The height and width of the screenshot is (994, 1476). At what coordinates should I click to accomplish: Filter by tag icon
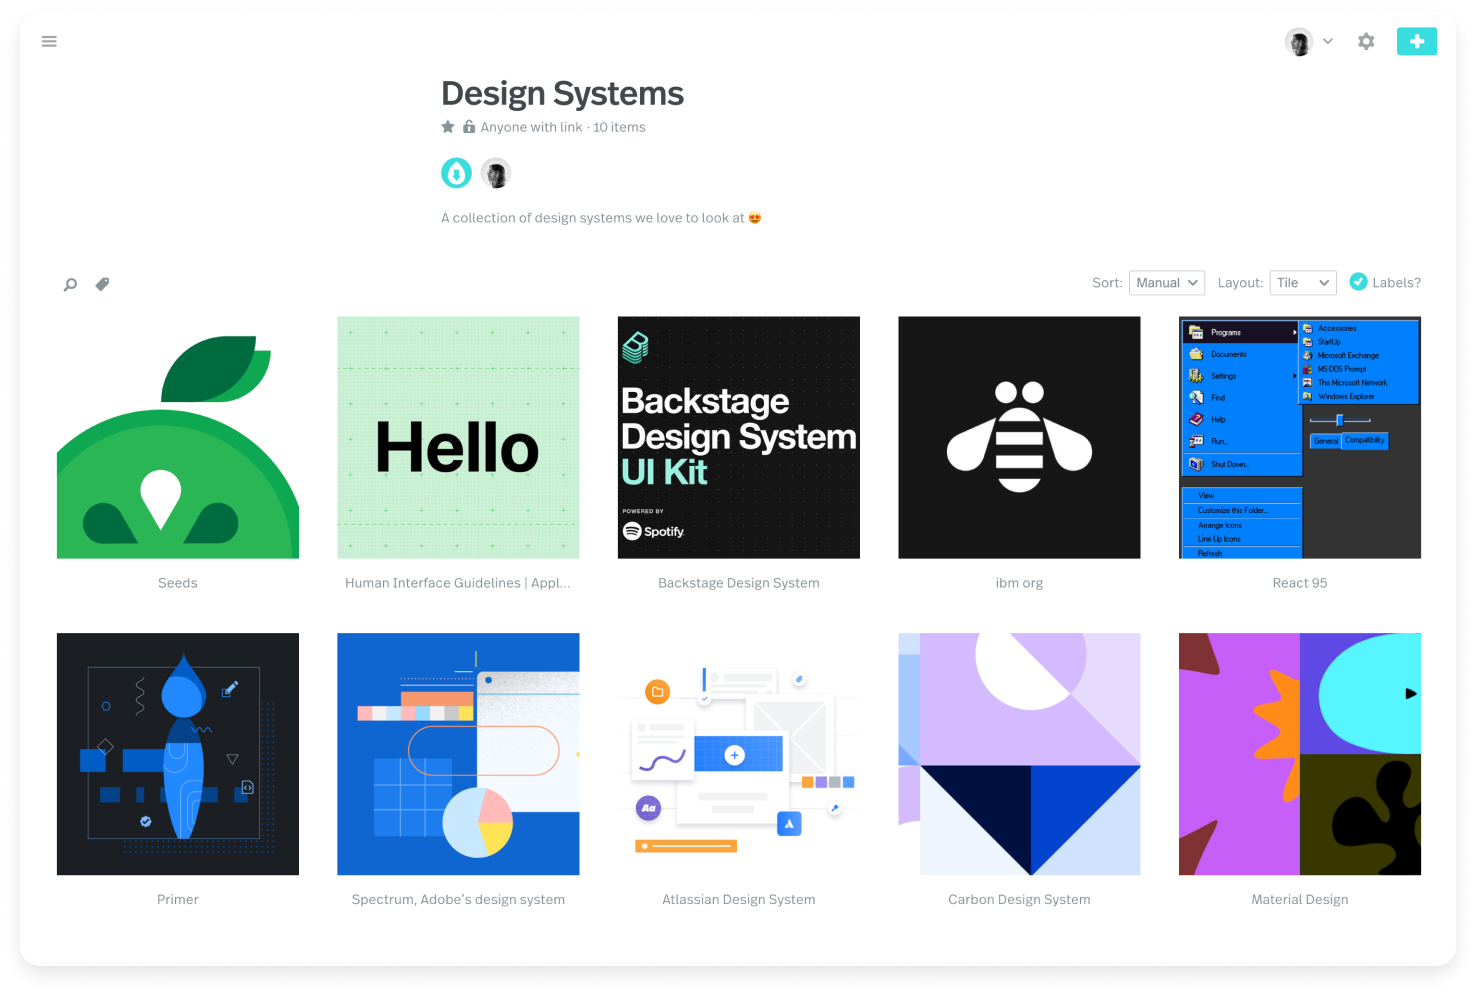coord(102,284)
